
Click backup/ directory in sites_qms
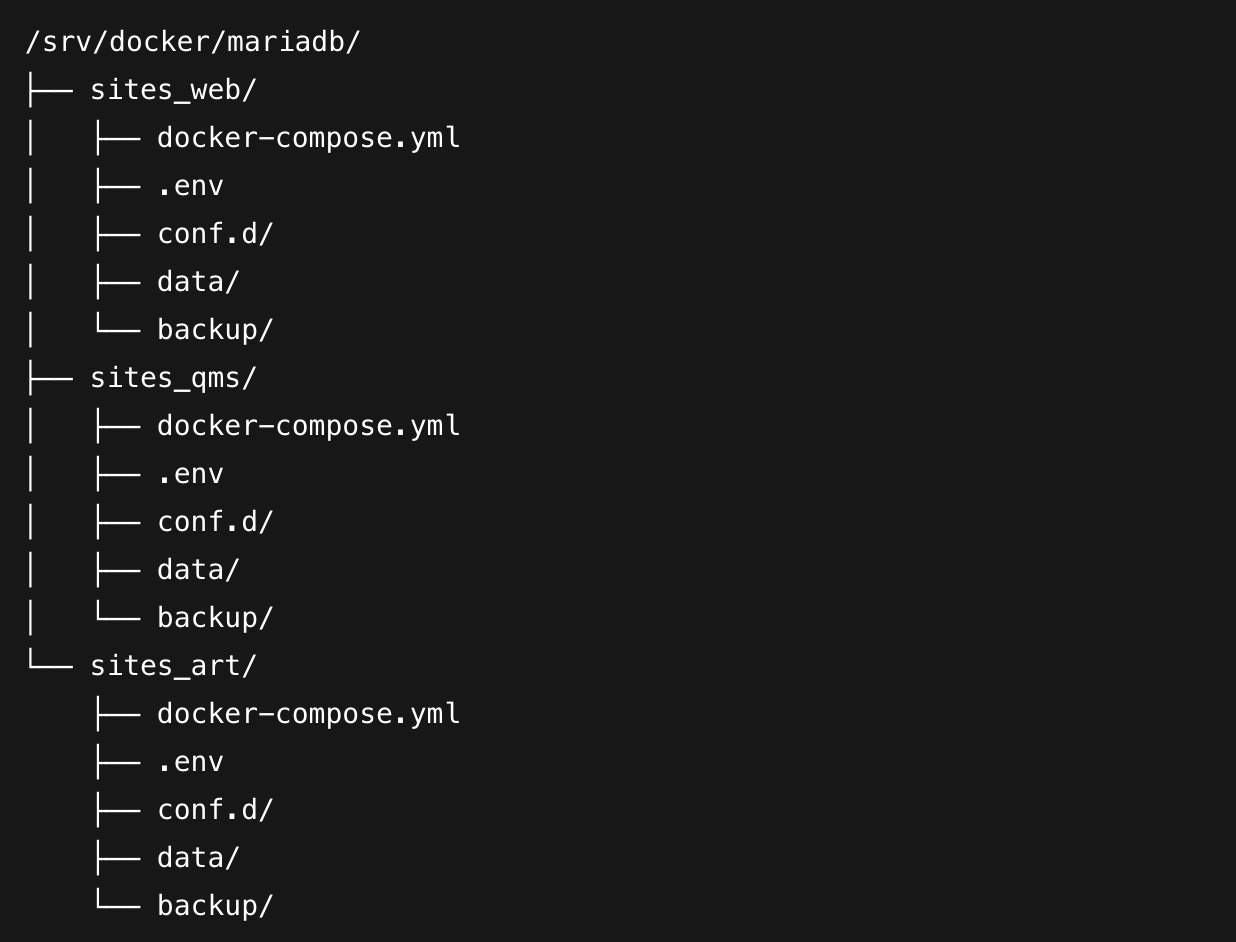[215, 618]
